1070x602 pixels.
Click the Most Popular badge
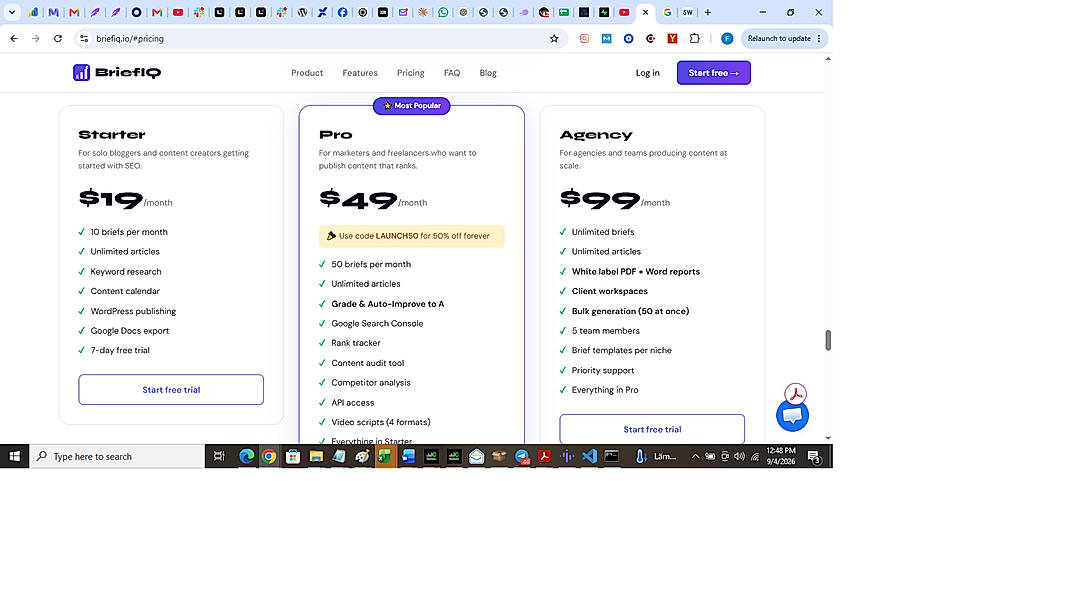[x=411, y=106]
